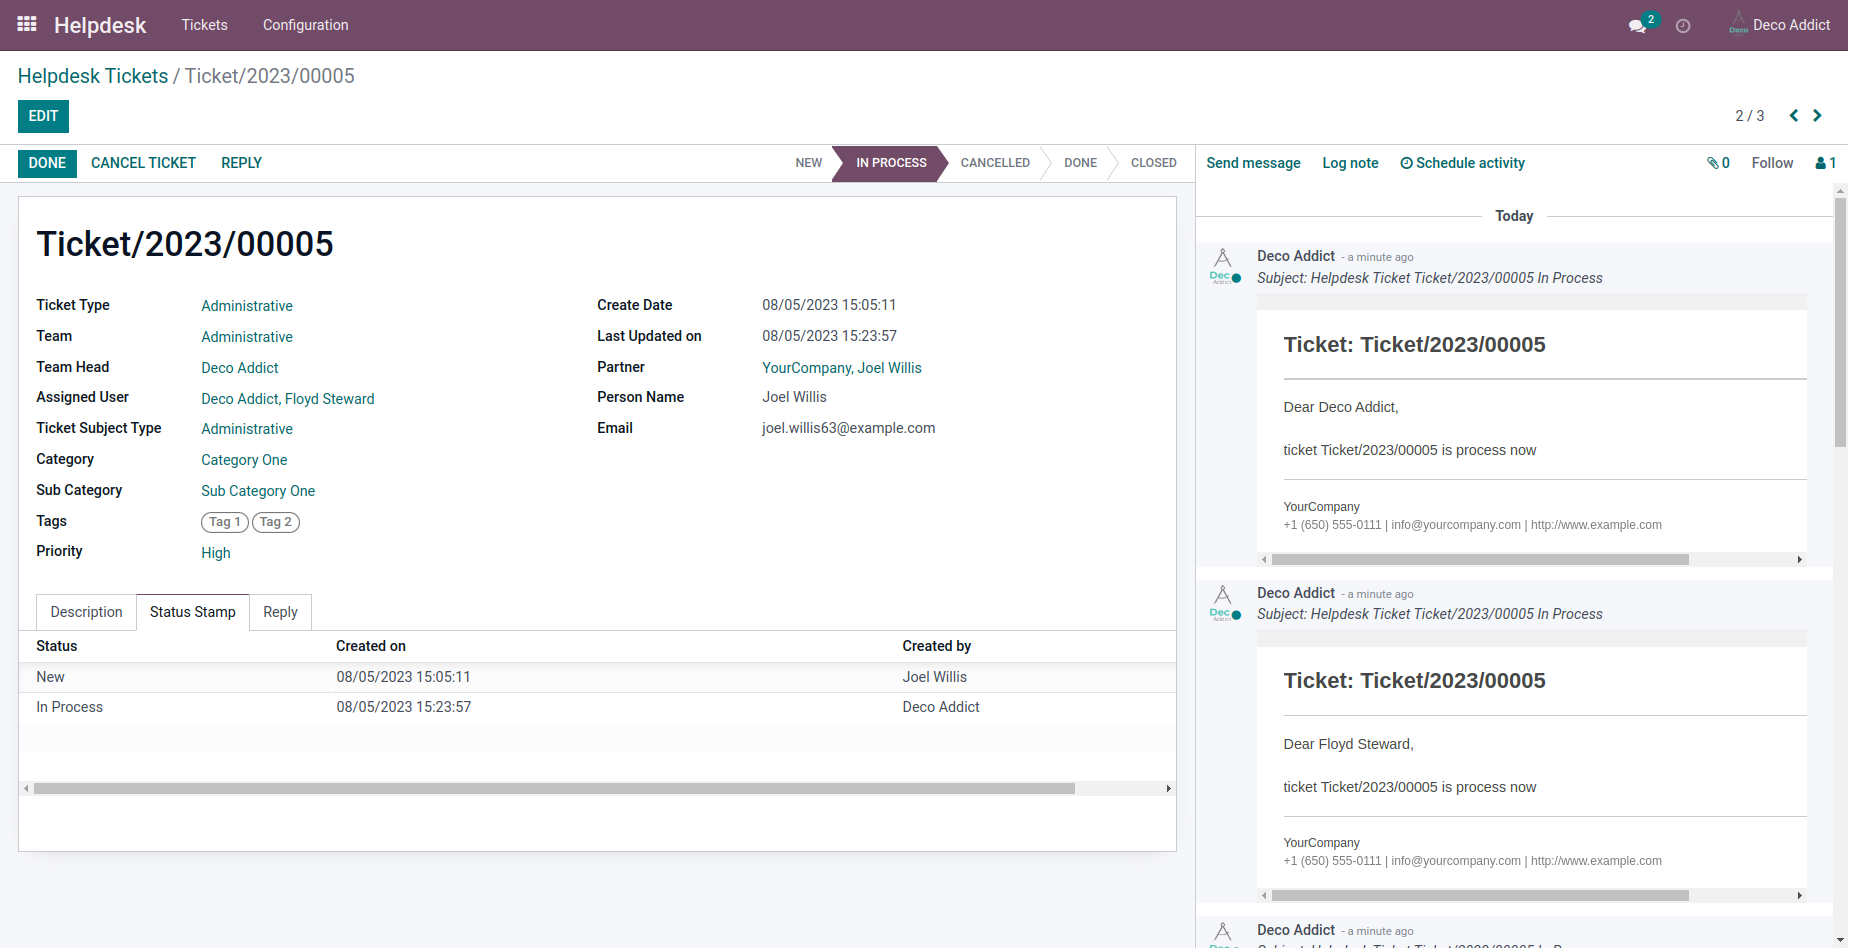Open partner YourCompany, Joel Willis link
Viewport: 1849px width, 949px height.
(842, 368)
